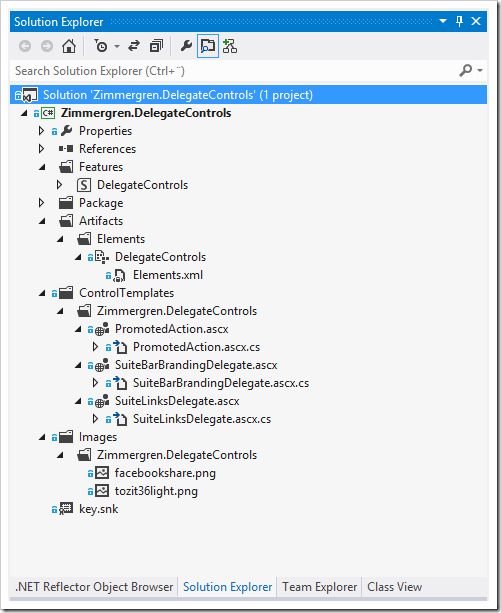Expand the Package folder
Screen dimensions: 501x613
(x=41, y=203)
